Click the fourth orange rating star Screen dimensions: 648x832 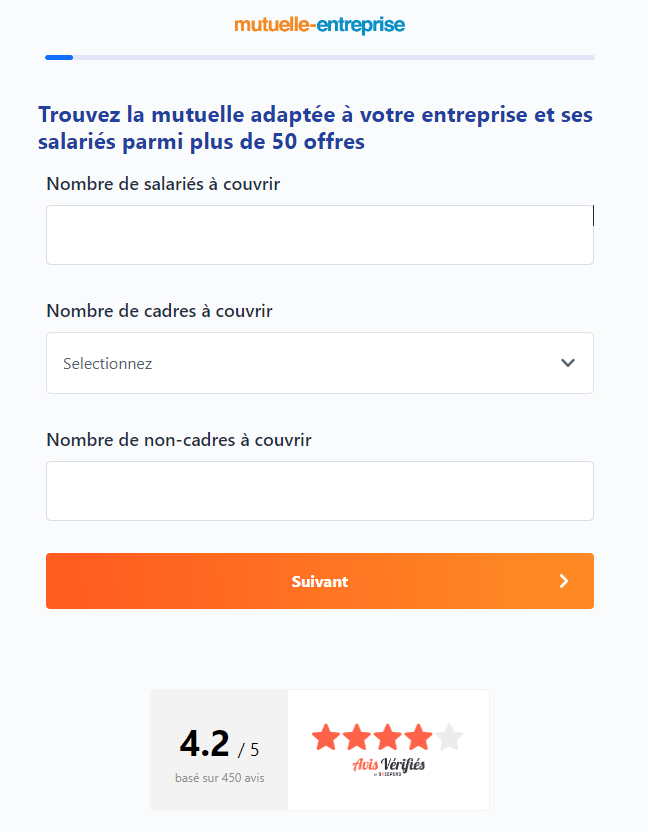[x=418, y=737]
